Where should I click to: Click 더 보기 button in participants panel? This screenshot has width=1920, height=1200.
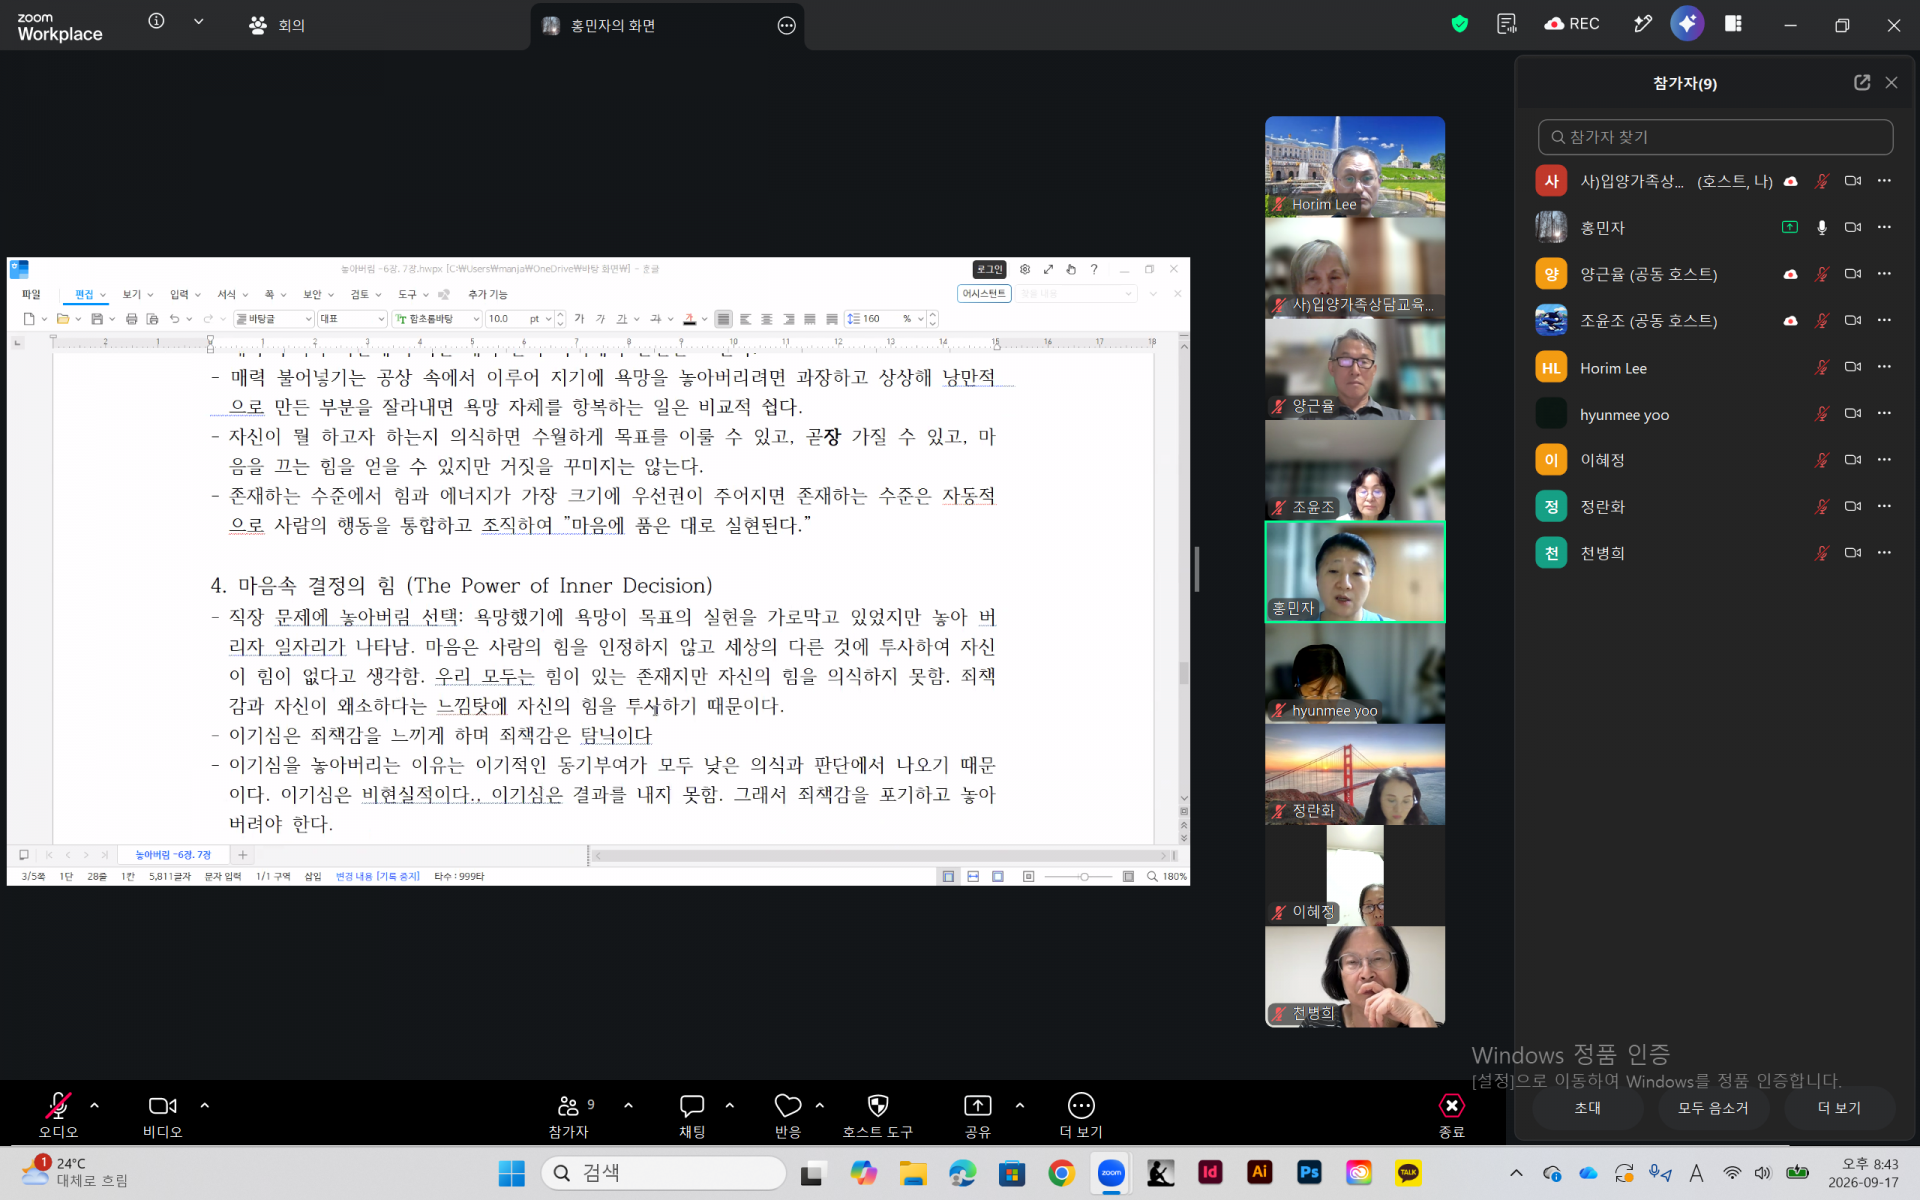pos(1839,1108)
